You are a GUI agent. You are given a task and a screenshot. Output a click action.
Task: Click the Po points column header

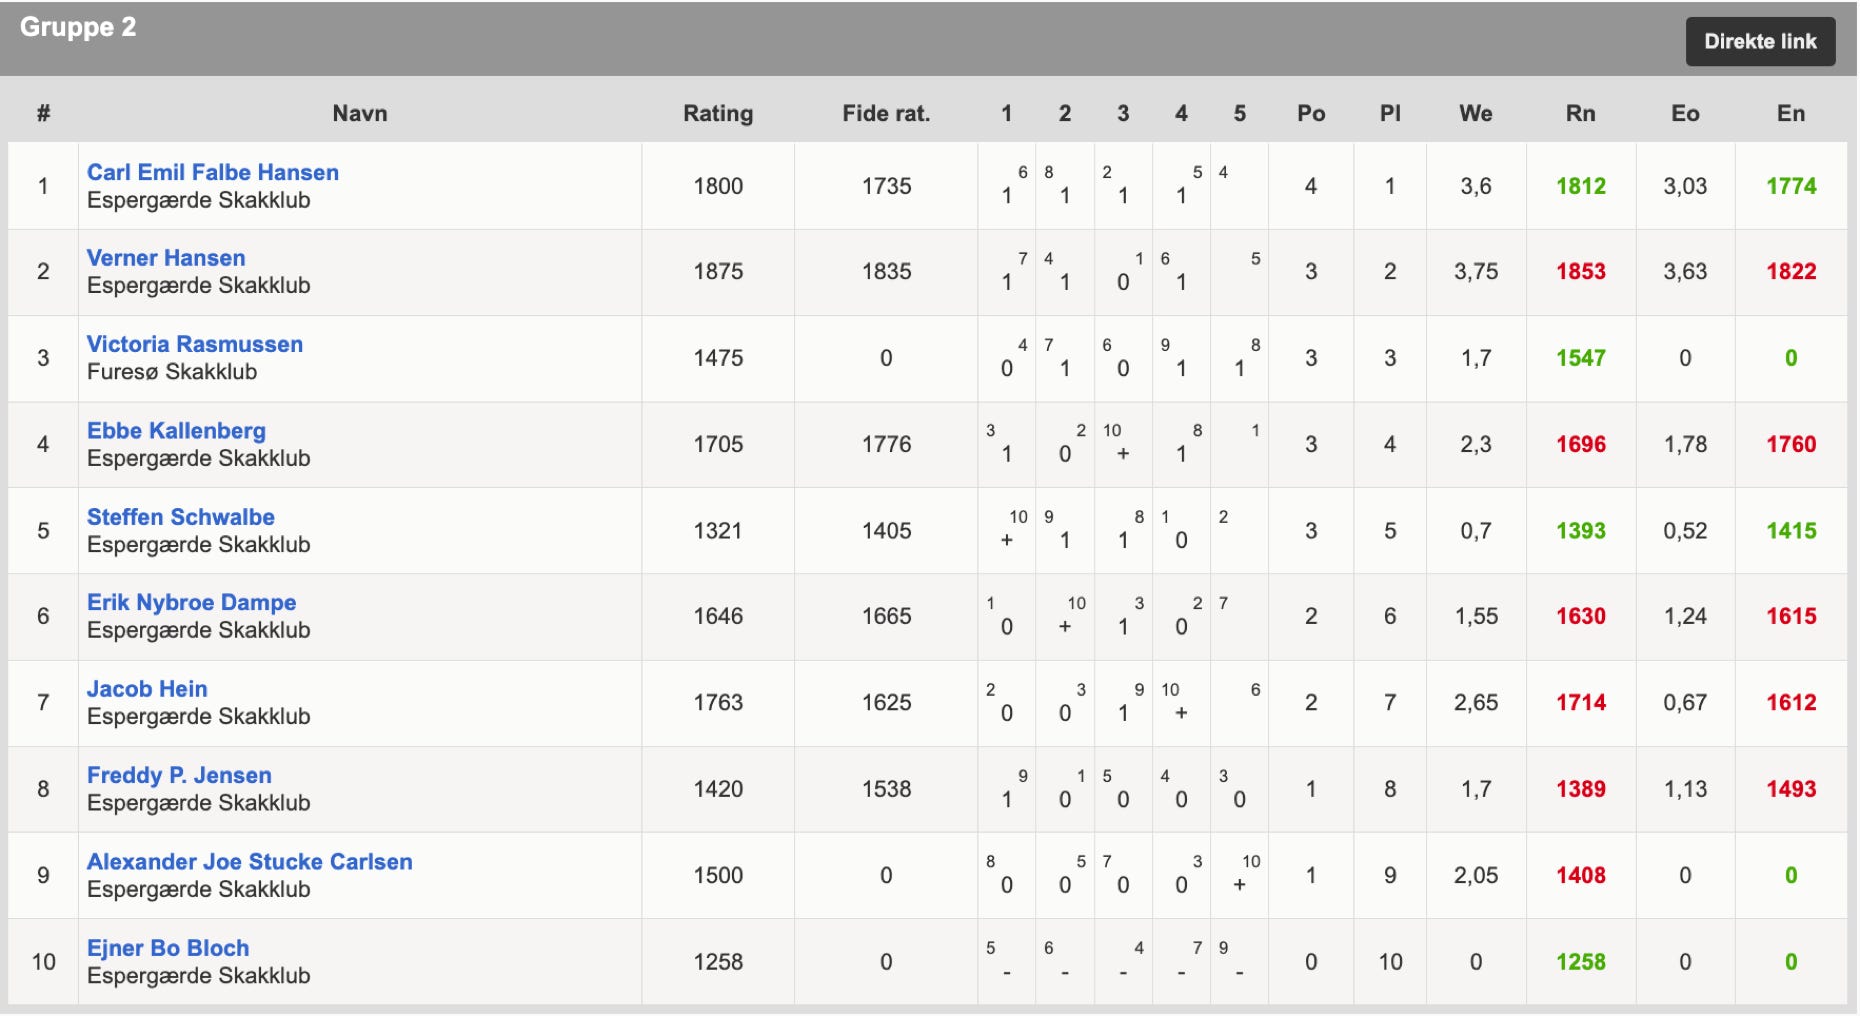[1310, 114]
